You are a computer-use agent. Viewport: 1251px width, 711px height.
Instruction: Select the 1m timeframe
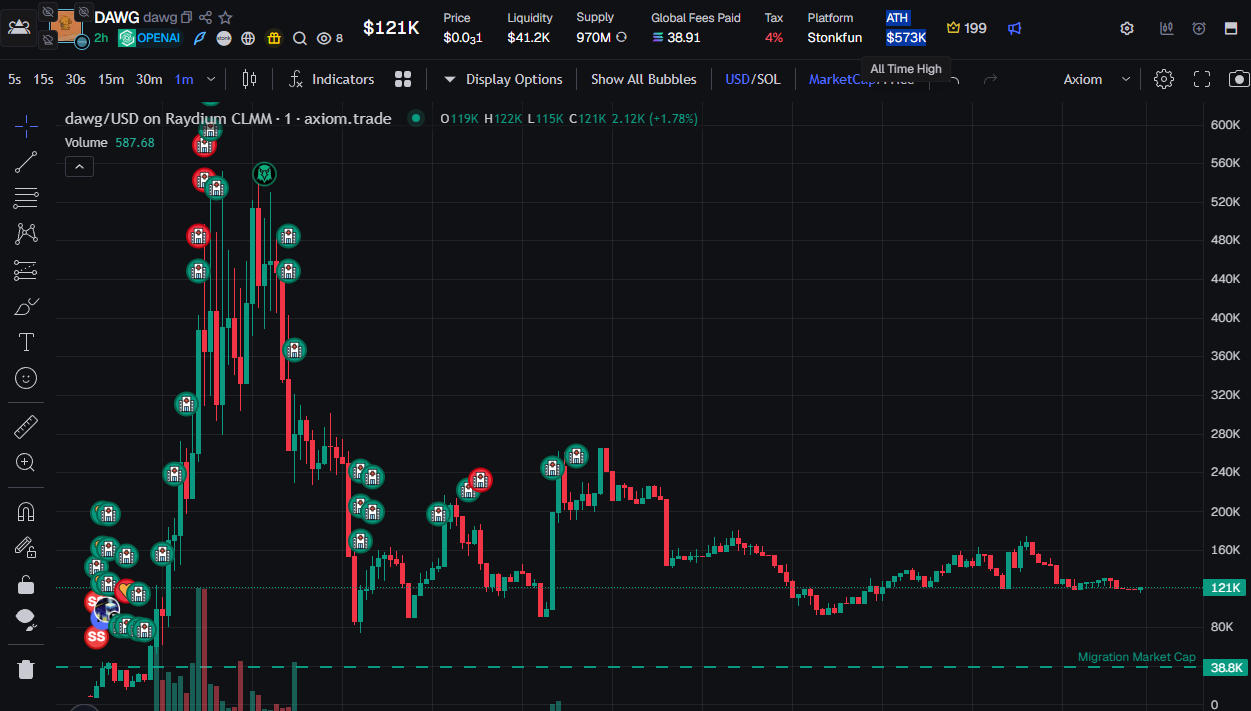(184, 79)
